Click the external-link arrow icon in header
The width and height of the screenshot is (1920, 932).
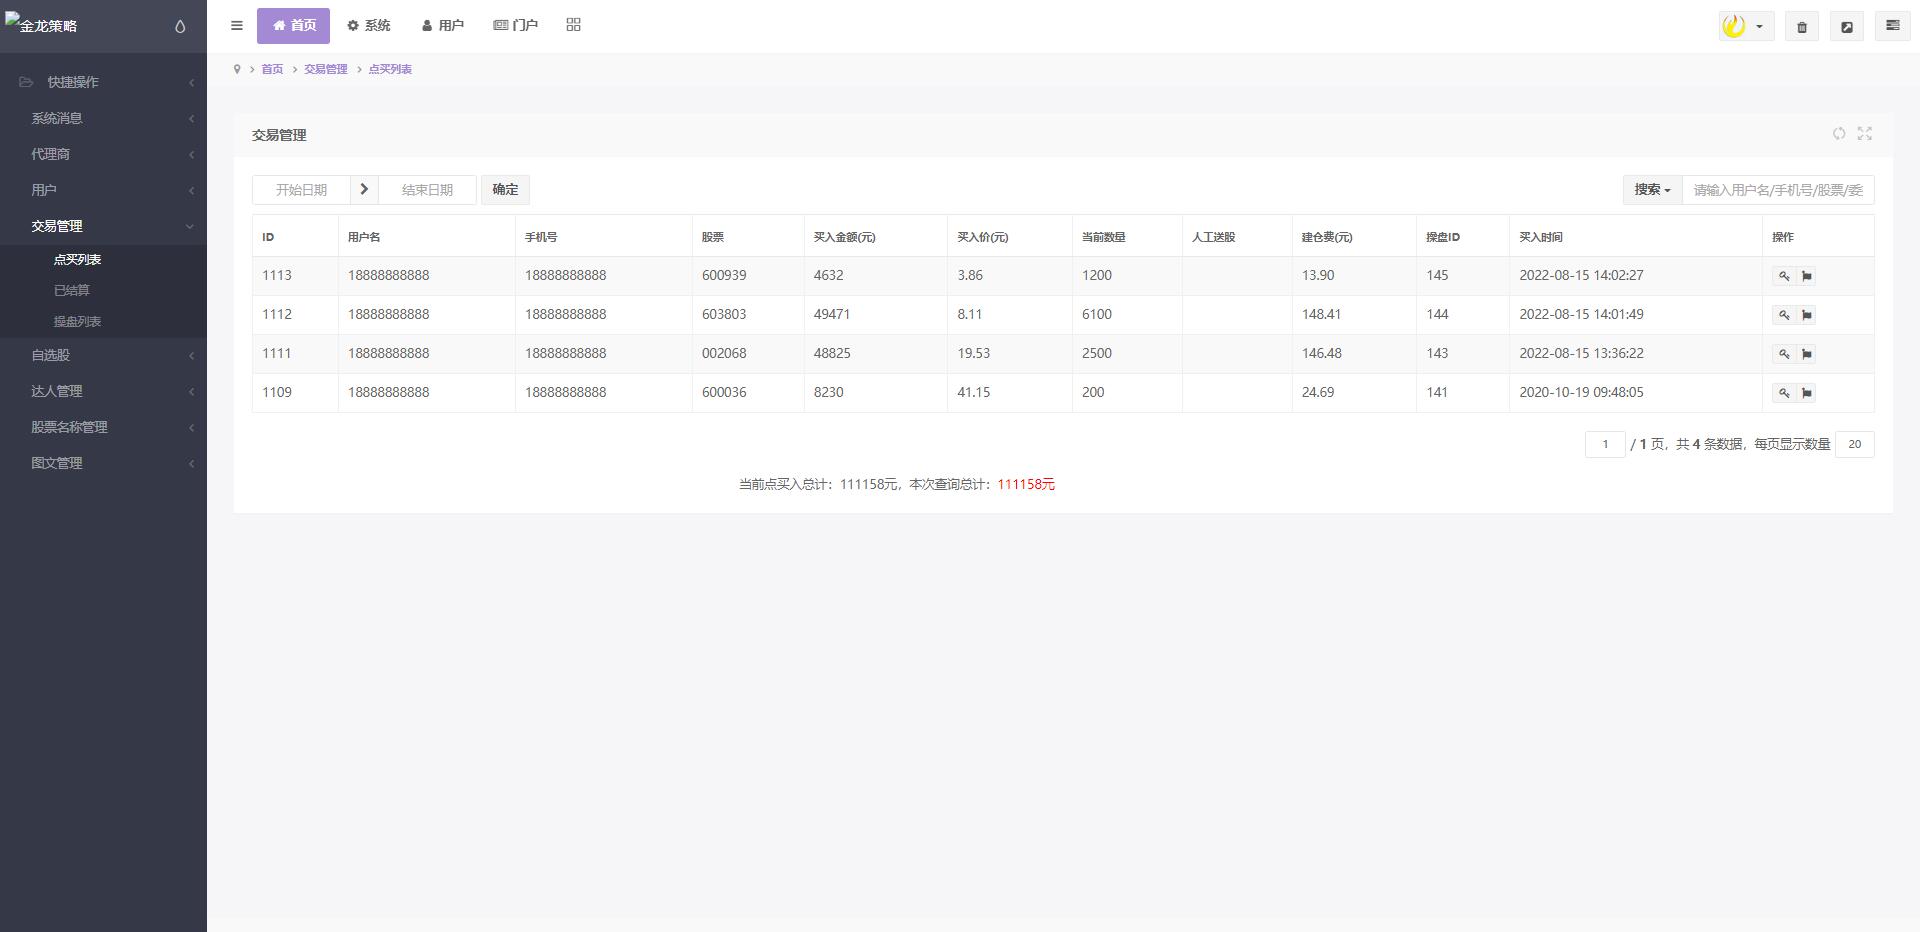coord(1846,27)
